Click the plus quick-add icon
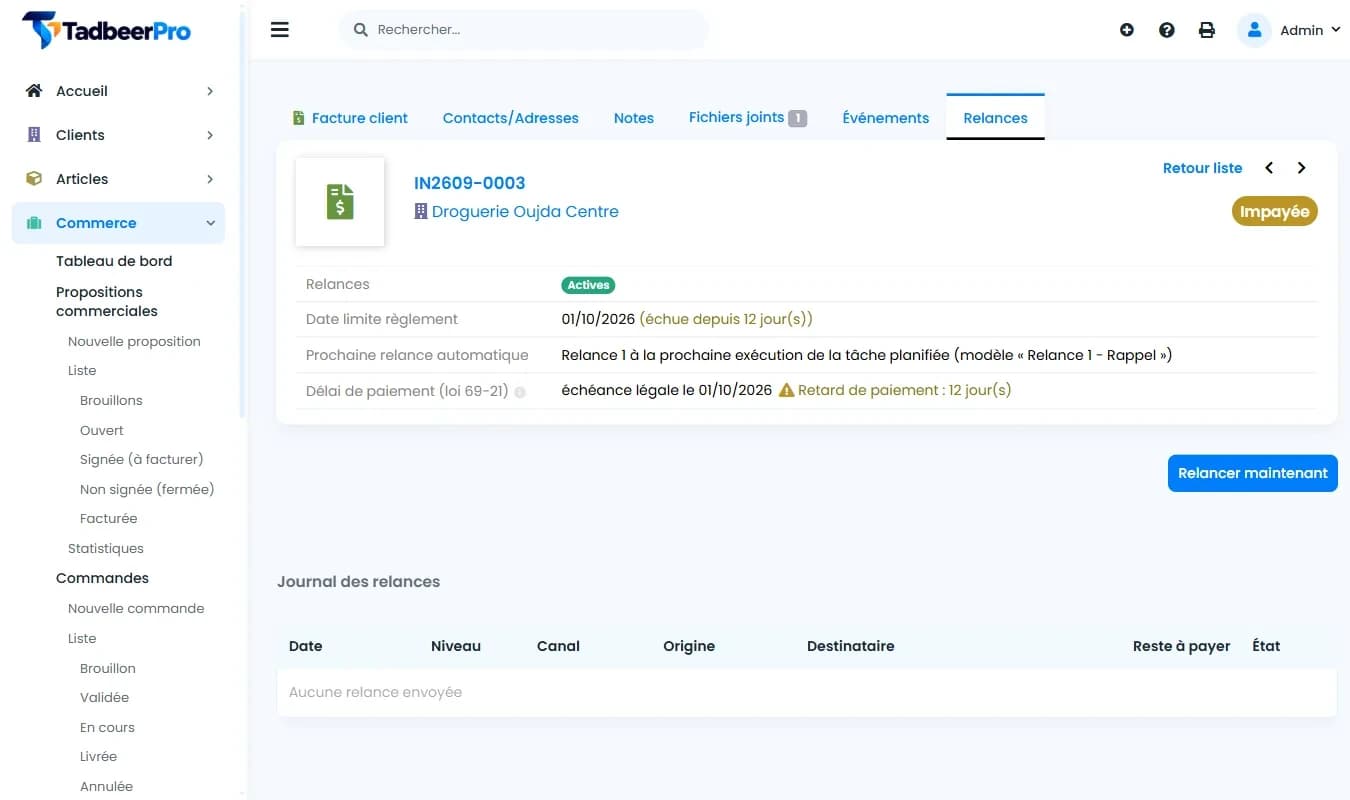The image size is (1350, 800). coord(1127,30)
